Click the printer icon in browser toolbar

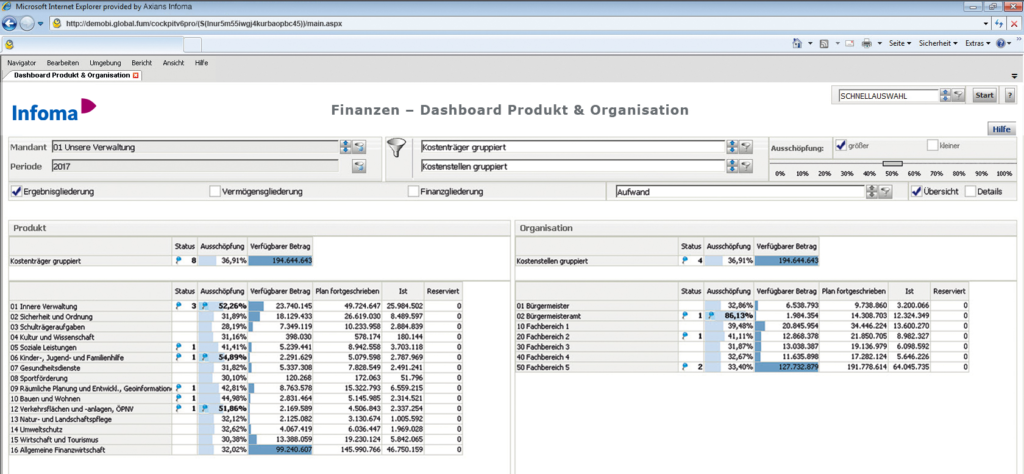(866, 44)
